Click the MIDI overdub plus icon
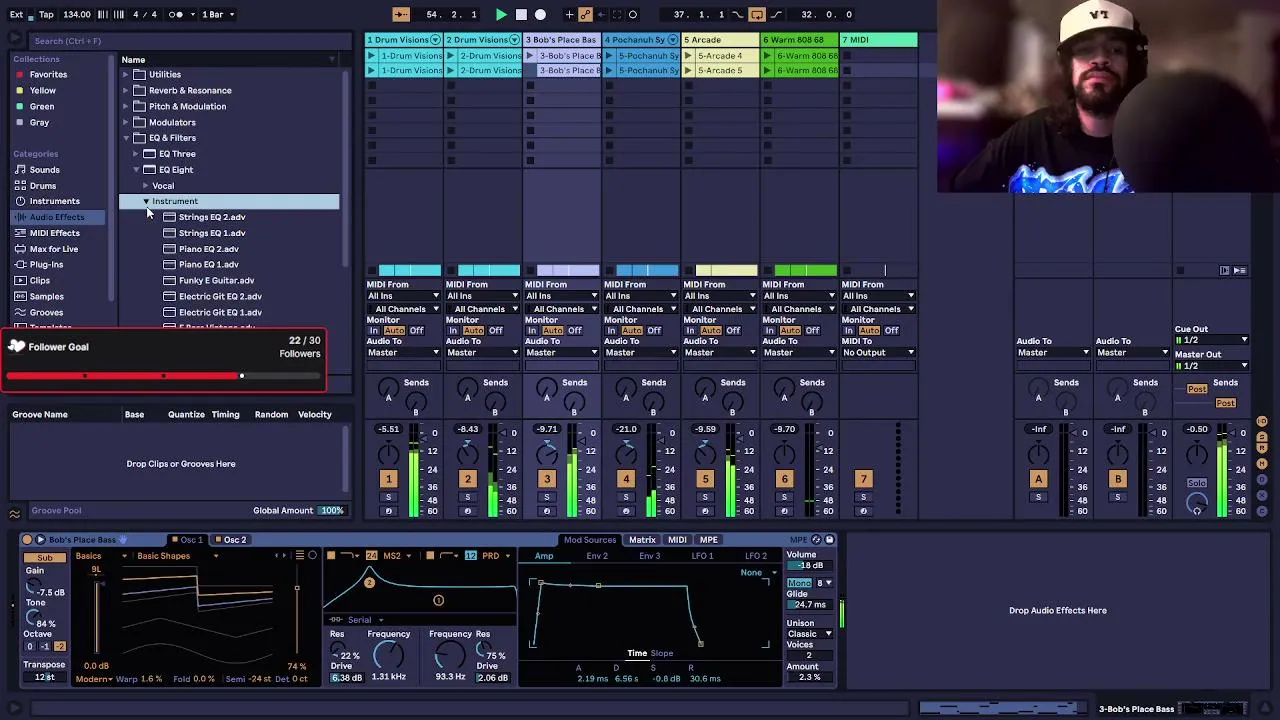Image resolution: width=1280 pixels, height=720 pixels. point(569,14)
